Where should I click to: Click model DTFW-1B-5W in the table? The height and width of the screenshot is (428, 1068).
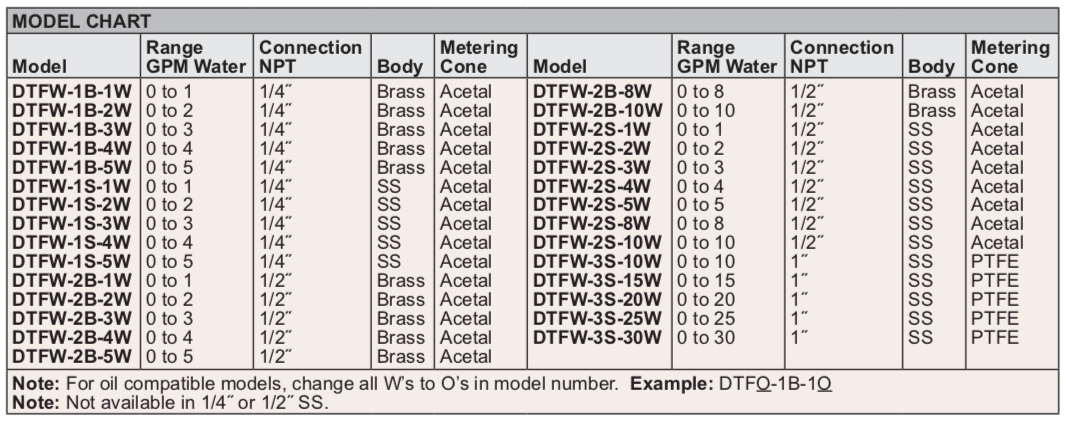point(71,165)
